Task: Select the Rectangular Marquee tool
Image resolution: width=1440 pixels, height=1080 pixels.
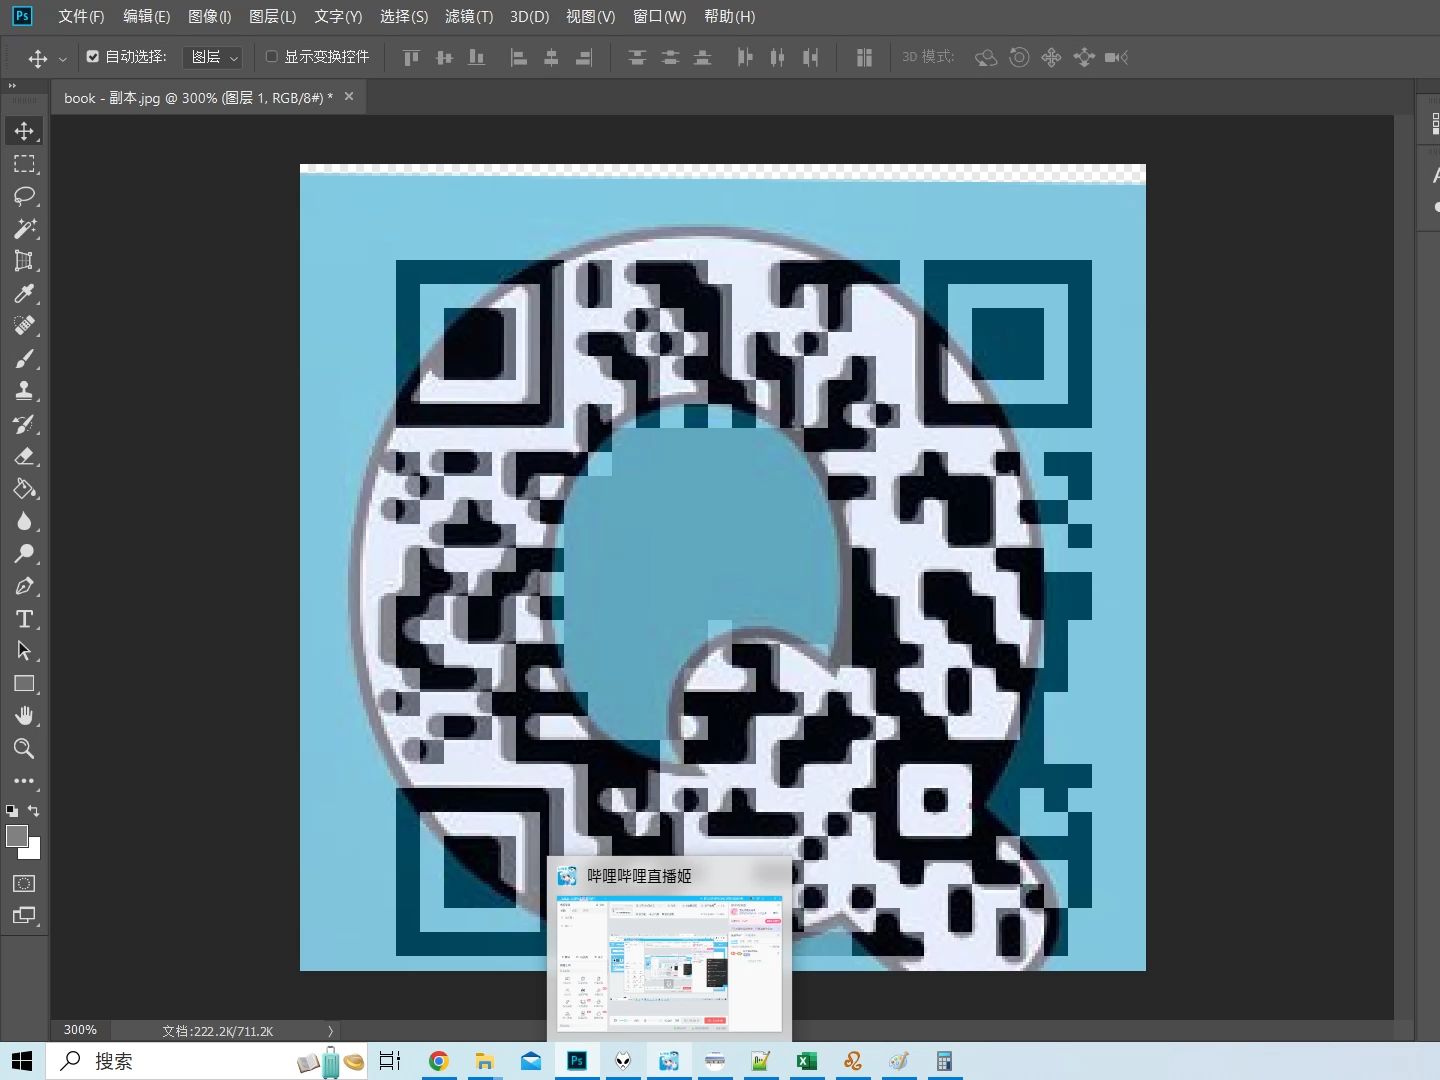Action: point(24,163)
